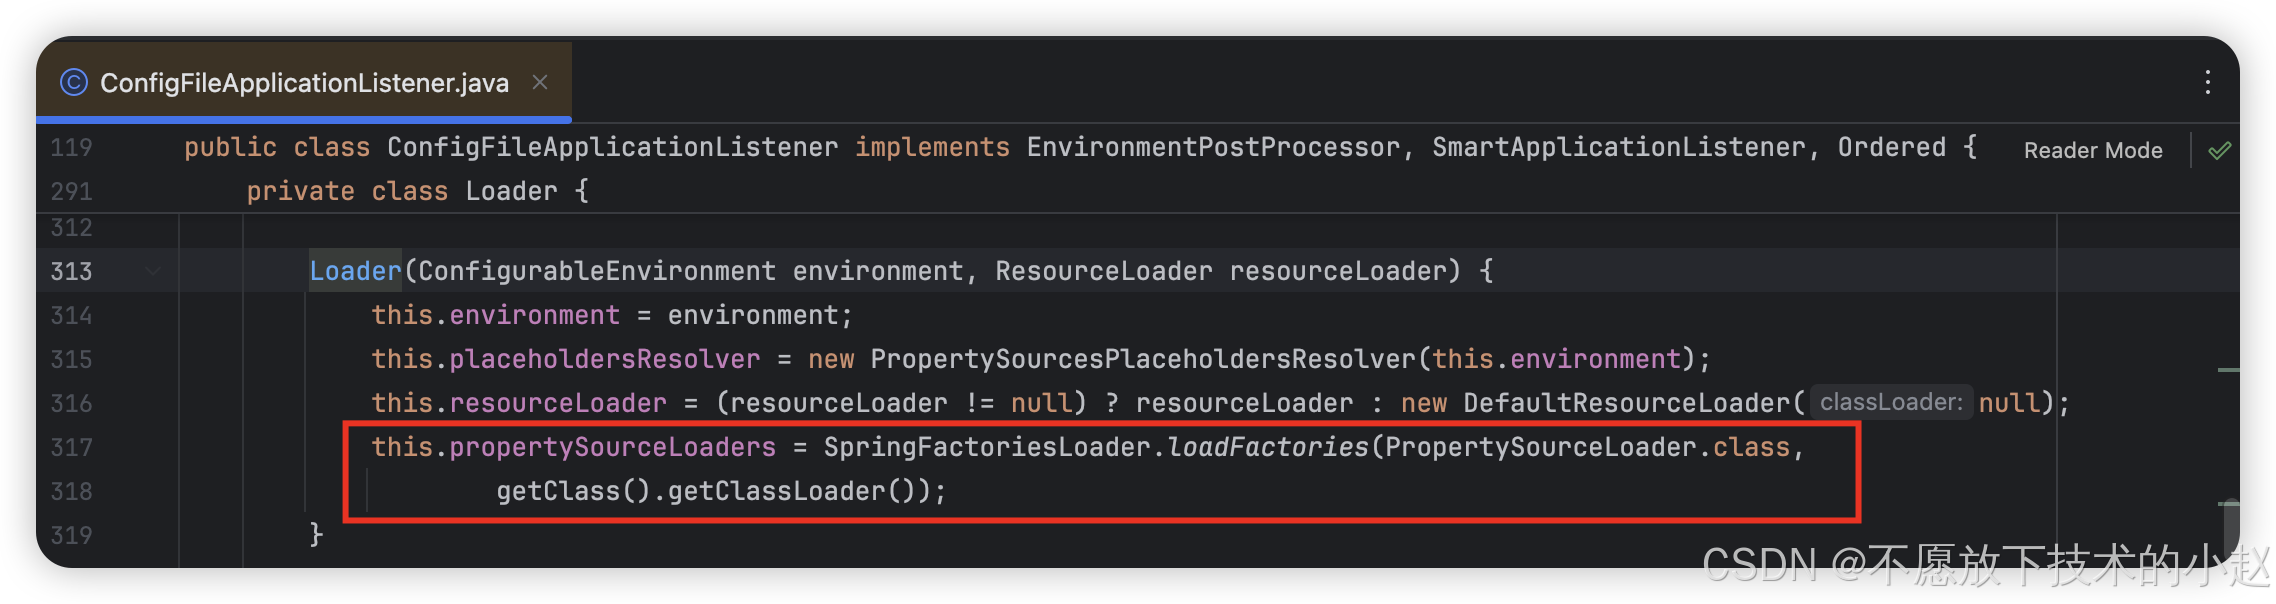The height and width of the screenshot is (604, 2276).
Task: Select the ConfigFileApplicationListener.java tab
Action: coord(304,82)
